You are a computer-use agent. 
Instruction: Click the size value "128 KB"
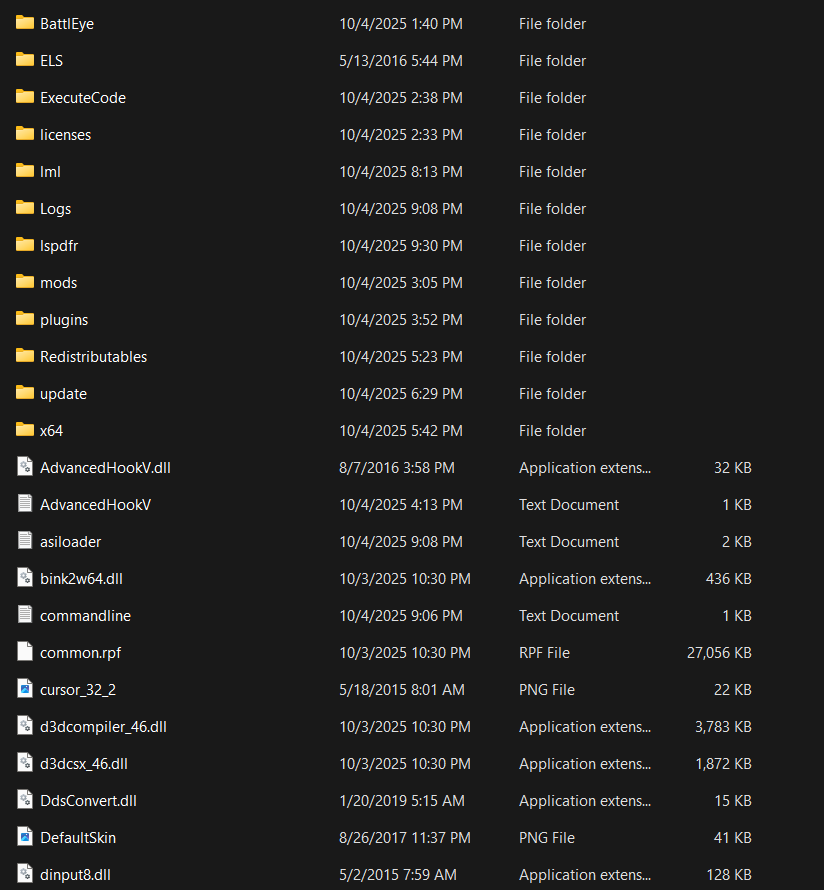click(x=729, y=875)
